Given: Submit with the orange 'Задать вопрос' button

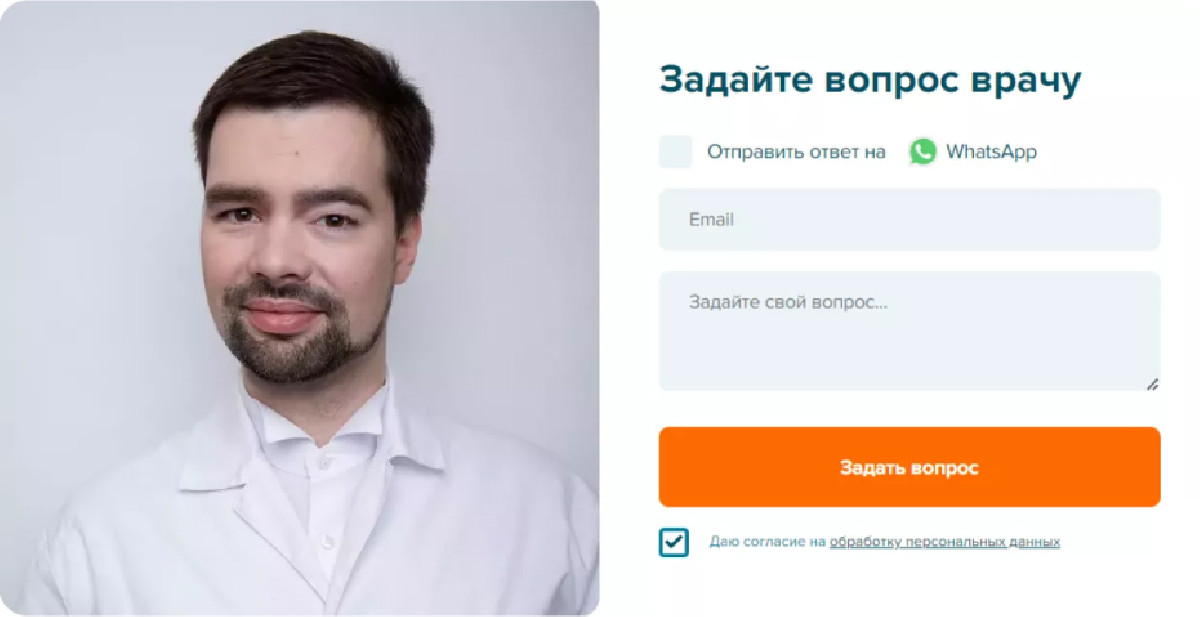Looking at the screenshot, I should [909, 467].
